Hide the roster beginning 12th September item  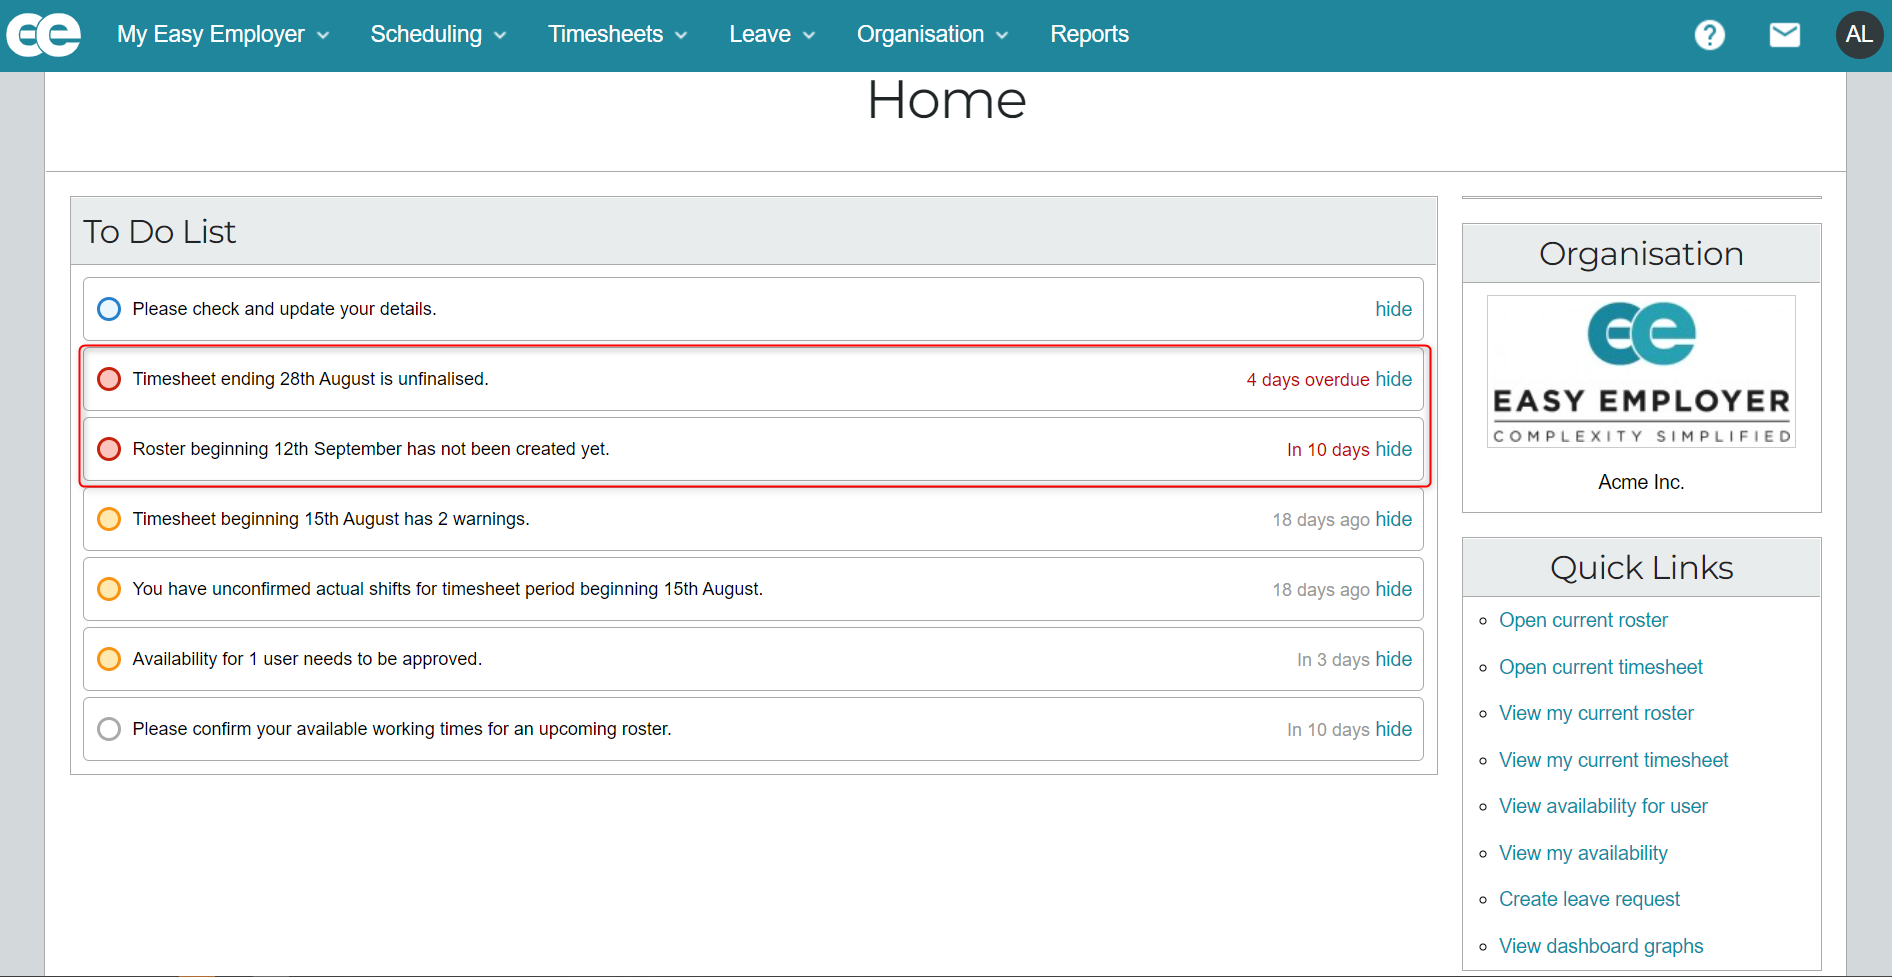point(1393,449)
